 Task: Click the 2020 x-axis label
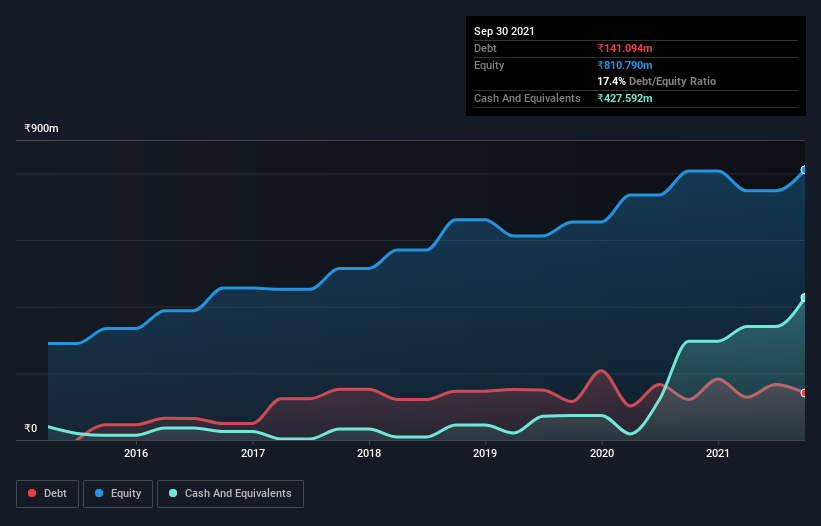click(602, 453)
